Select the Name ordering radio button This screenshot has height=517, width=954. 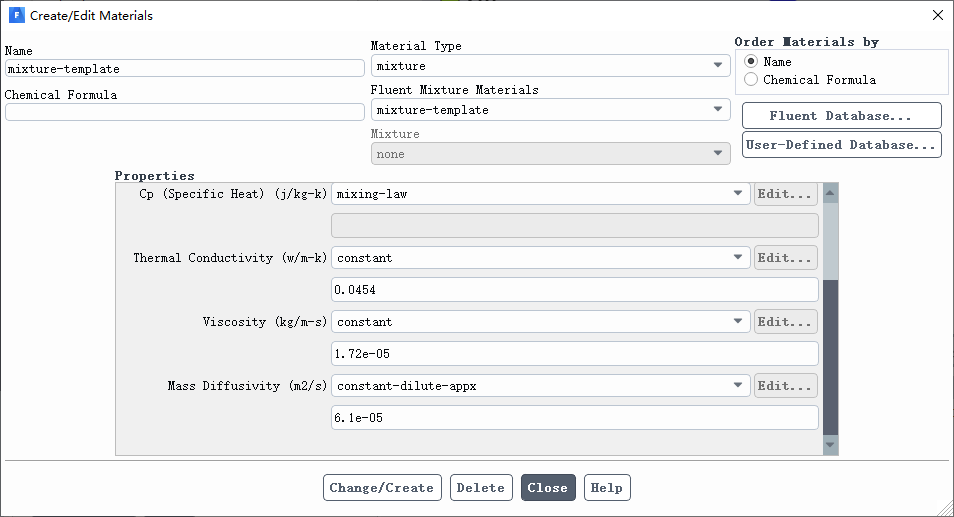(x=751, y=61)
